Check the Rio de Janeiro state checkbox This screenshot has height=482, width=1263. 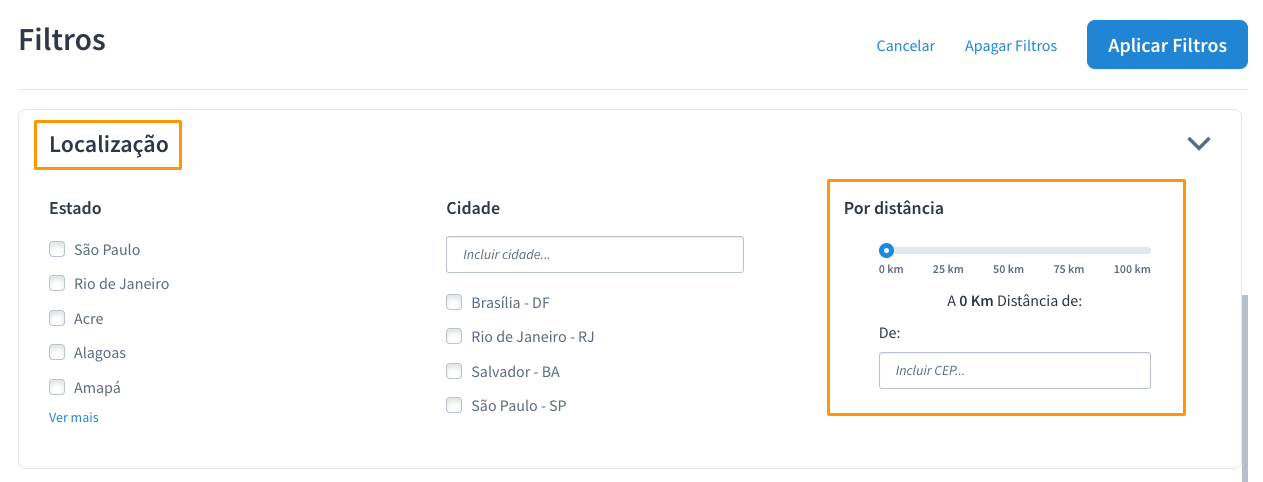click(57, 283)
